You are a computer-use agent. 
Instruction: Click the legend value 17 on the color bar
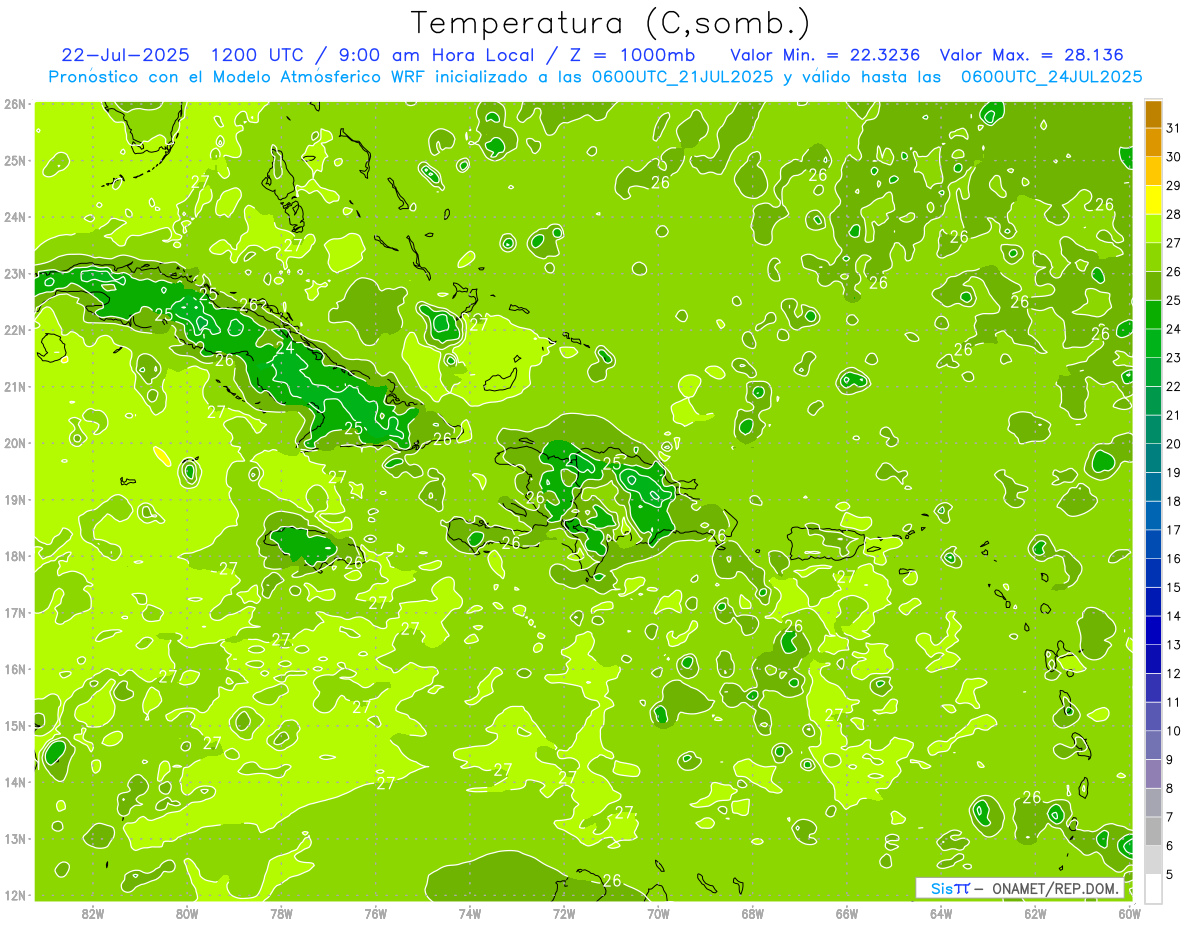1174,530
